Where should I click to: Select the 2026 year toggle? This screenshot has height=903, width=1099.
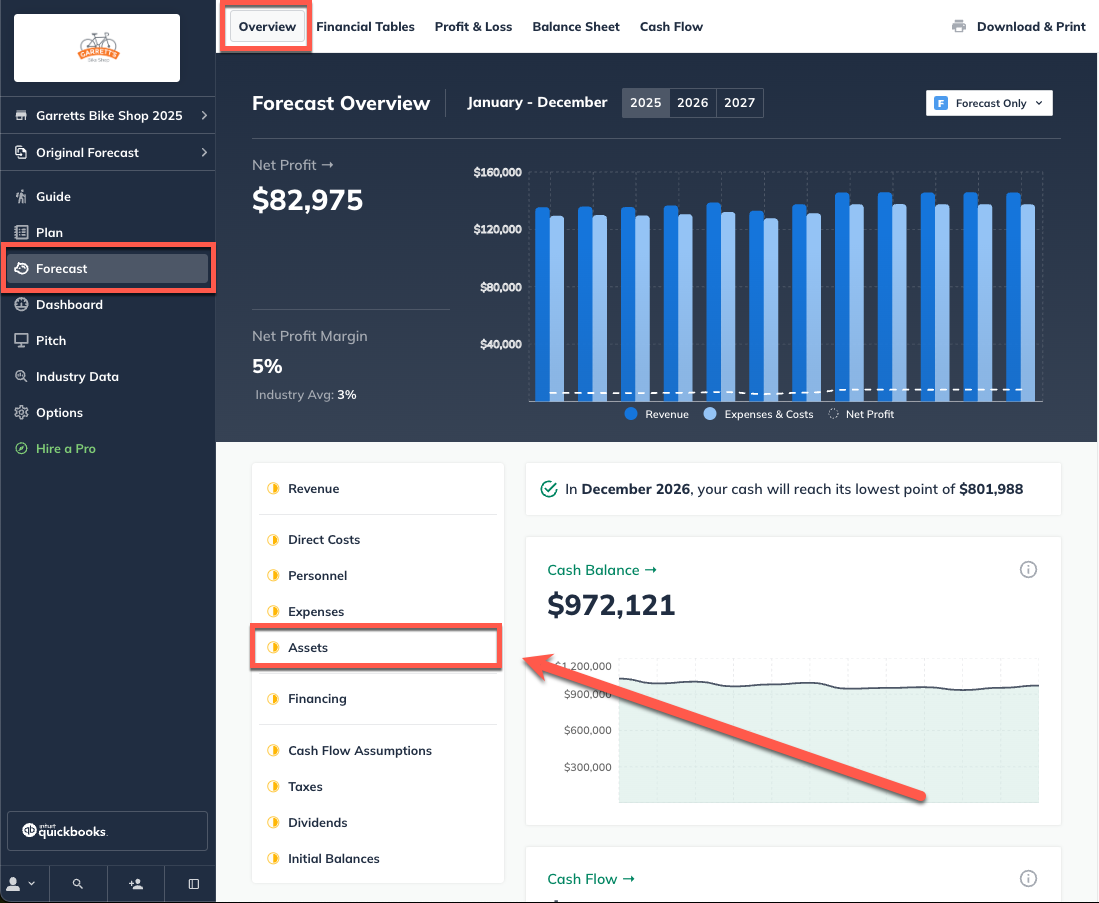tap(693, 103)
